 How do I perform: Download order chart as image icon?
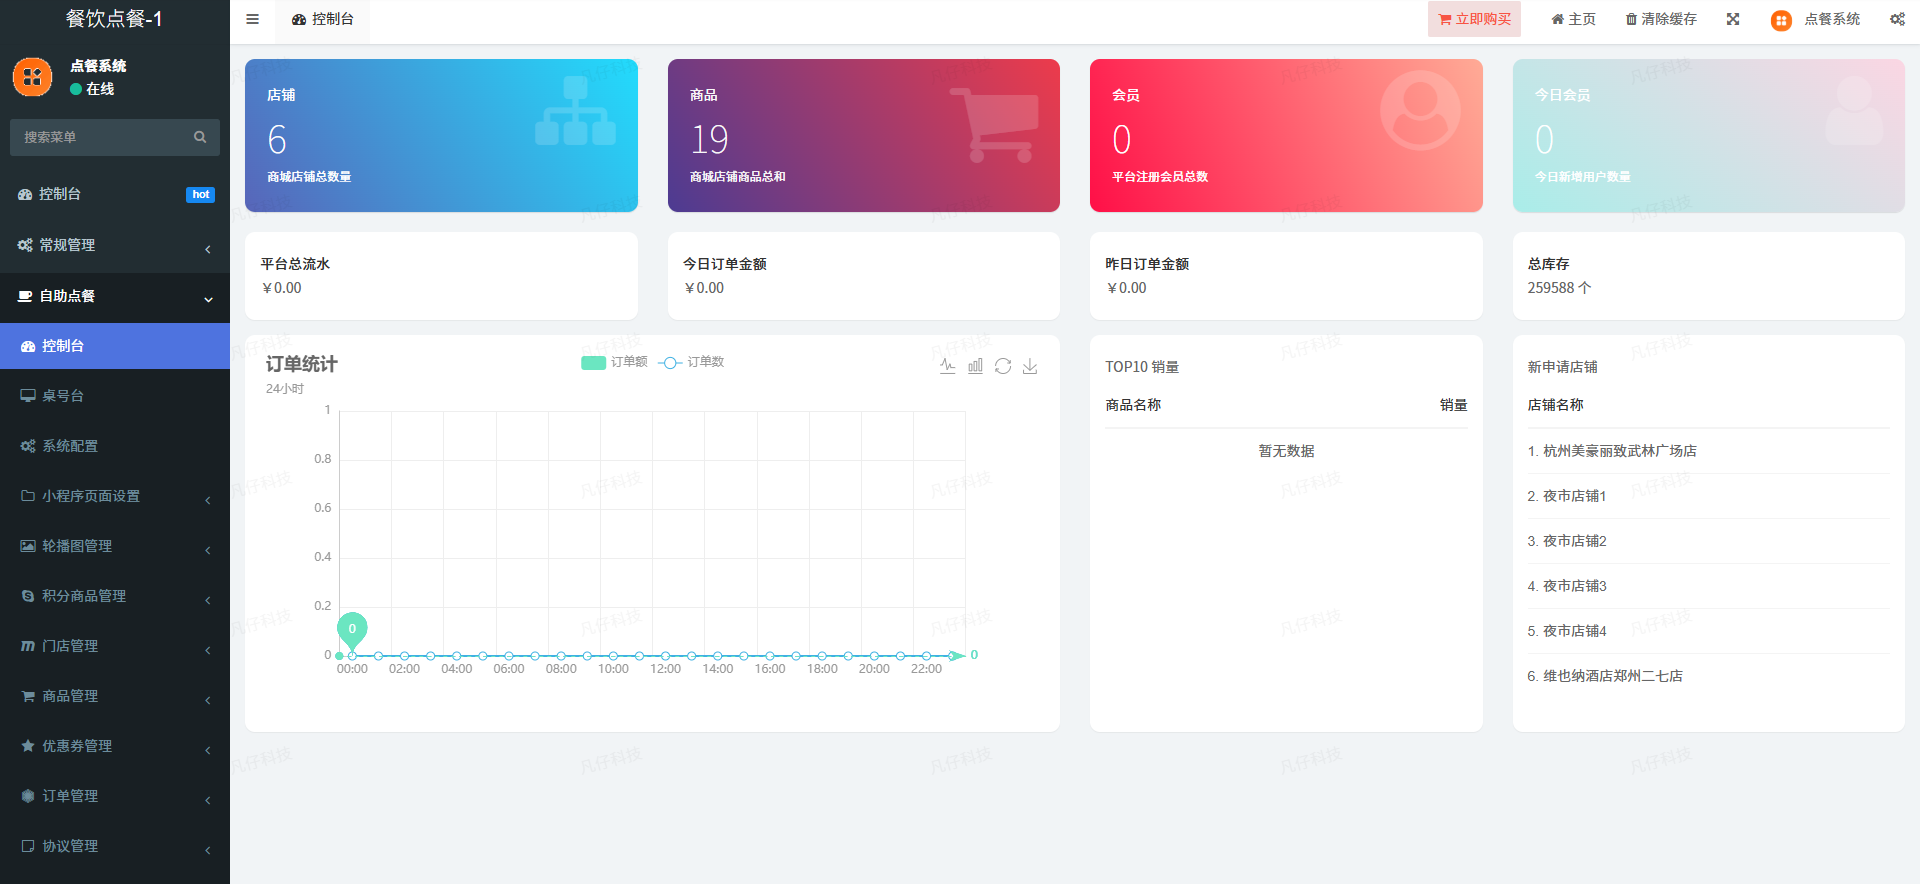coord(1030,366)
